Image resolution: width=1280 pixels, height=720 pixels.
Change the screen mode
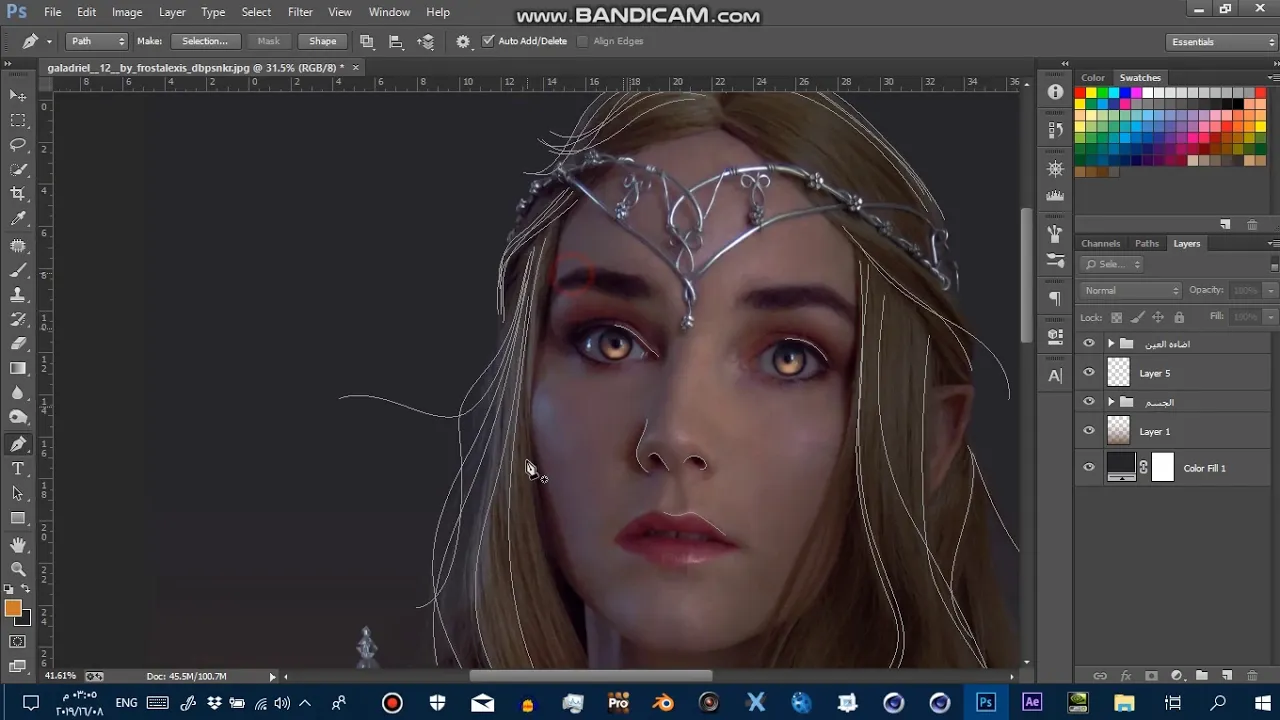pyautogui.click(x=18, y=666)
